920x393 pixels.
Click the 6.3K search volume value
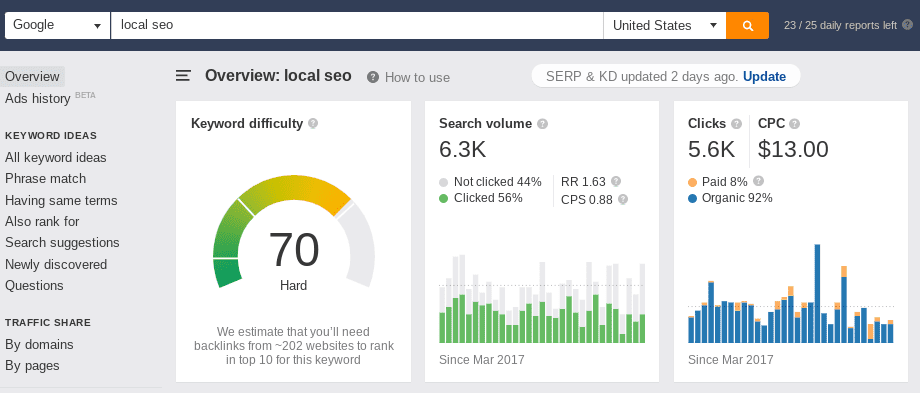(x=462, y=150)
